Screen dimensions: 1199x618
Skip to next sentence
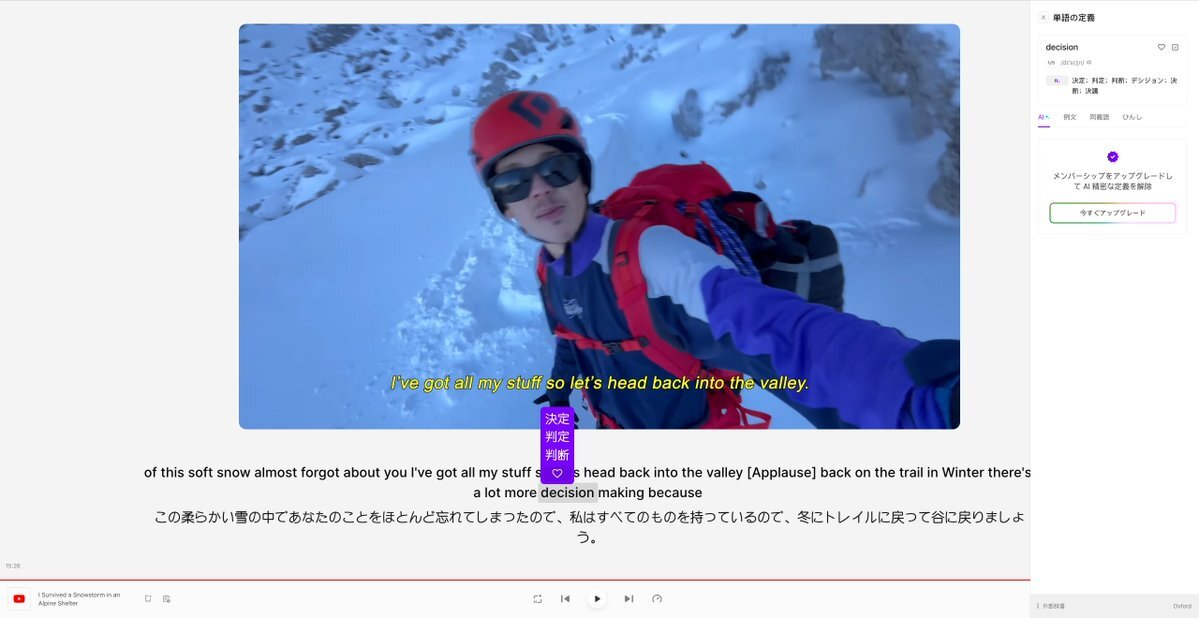(x=629, y=599)
